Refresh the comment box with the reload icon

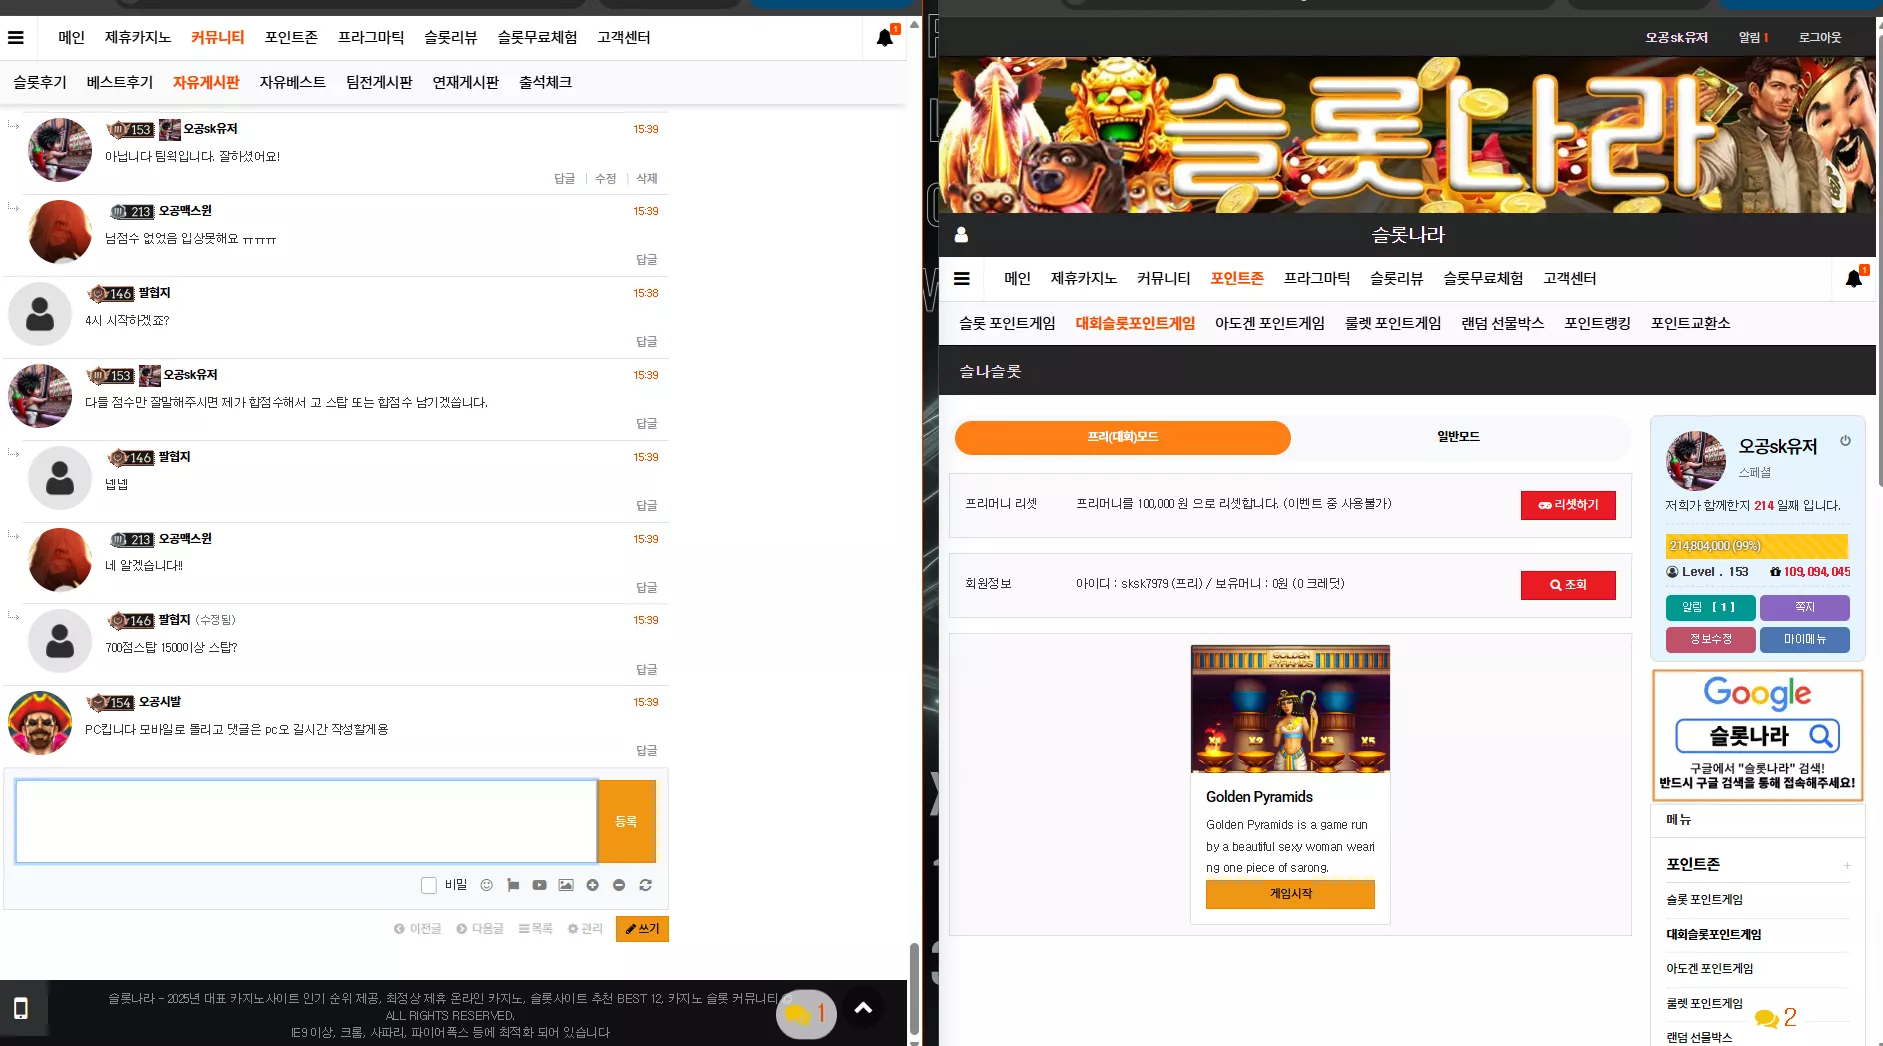point(645,885)
